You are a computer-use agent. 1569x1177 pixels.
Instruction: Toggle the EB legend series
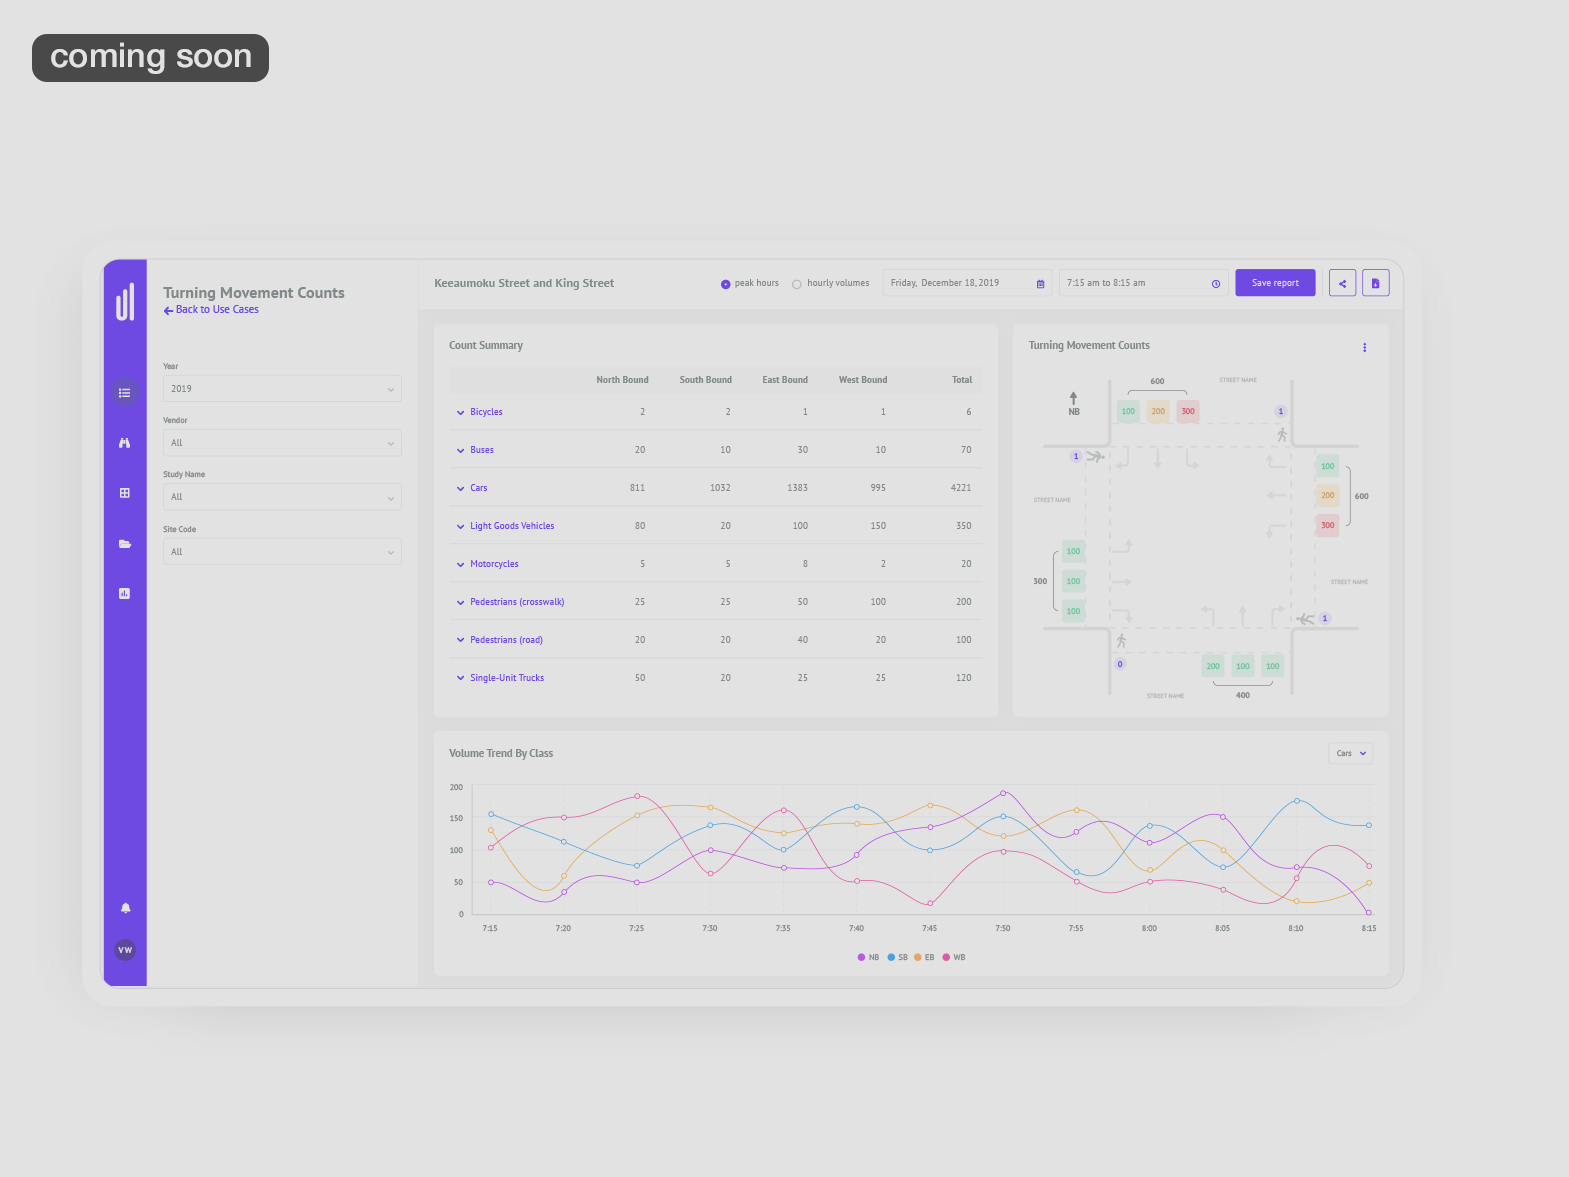(x=924, y=957)
